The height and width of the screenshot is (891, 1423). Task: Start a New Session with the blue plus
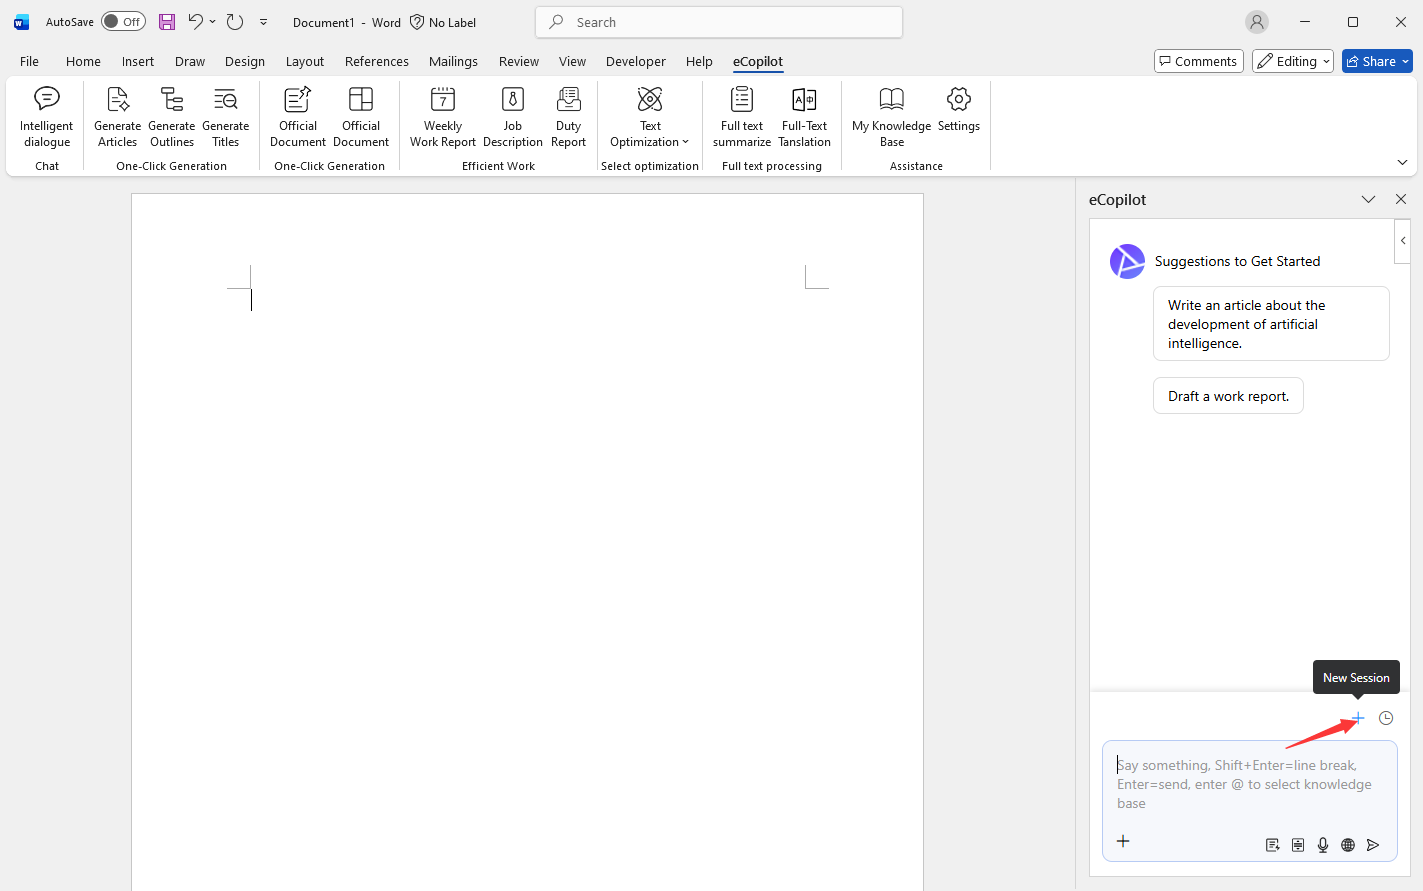[x=1357, y=718]
